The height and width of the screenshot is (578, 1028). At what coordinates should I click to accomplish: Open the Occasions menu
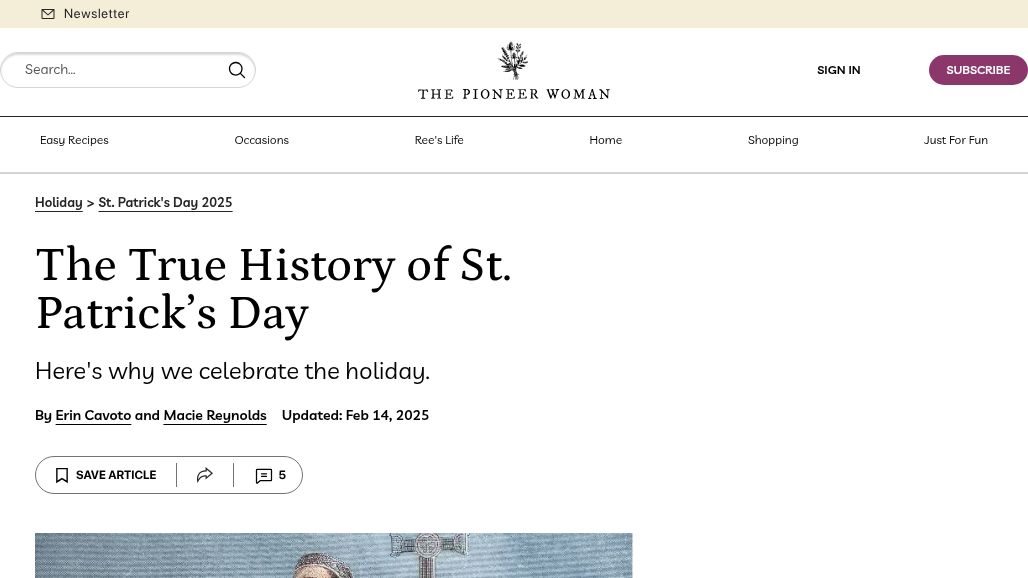(x=261, y=140)
